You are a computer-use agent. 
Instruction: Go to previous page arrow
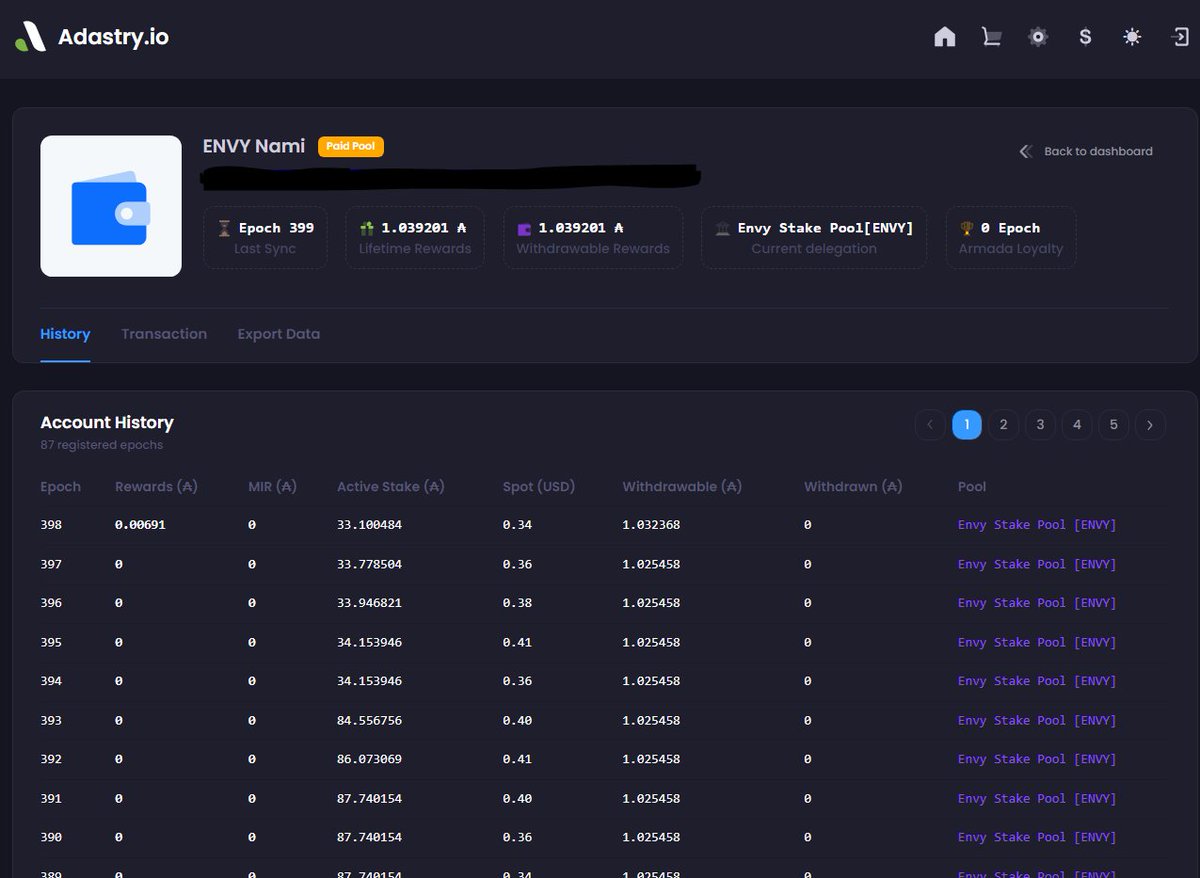(930, 425)
